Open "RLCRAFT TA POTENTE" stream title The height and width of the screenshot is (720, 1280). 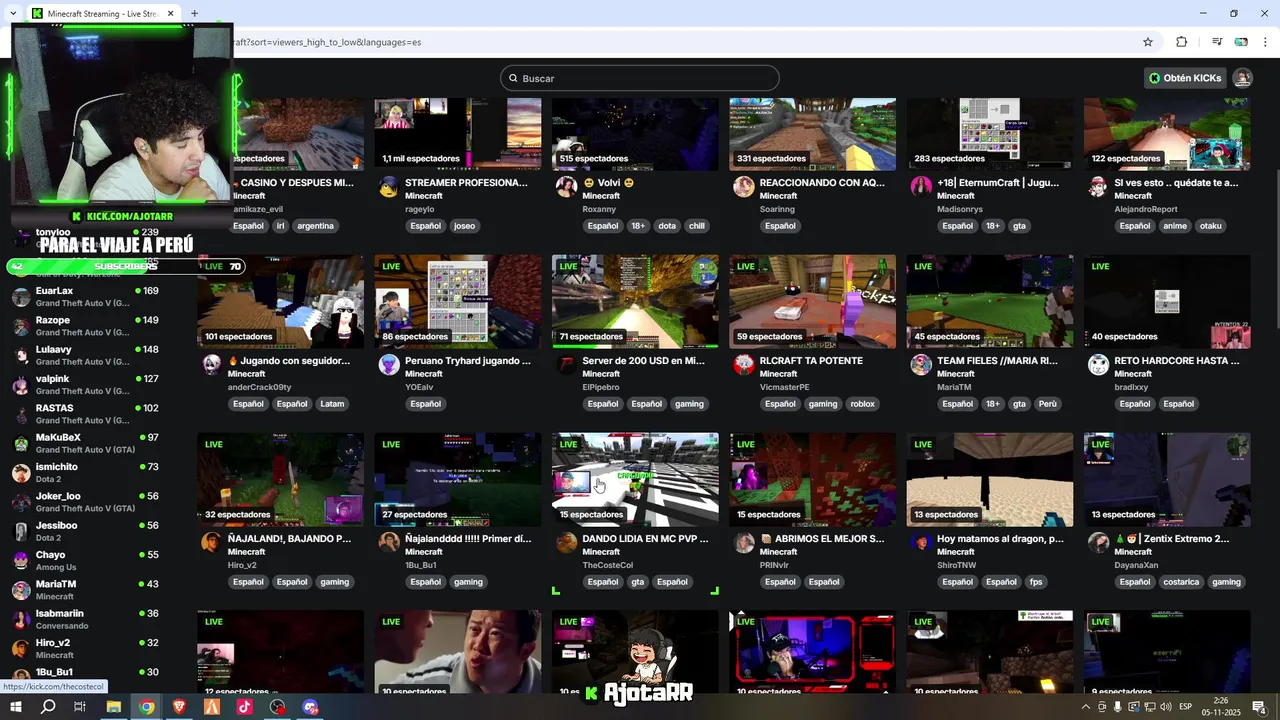[x=811, y=361]
